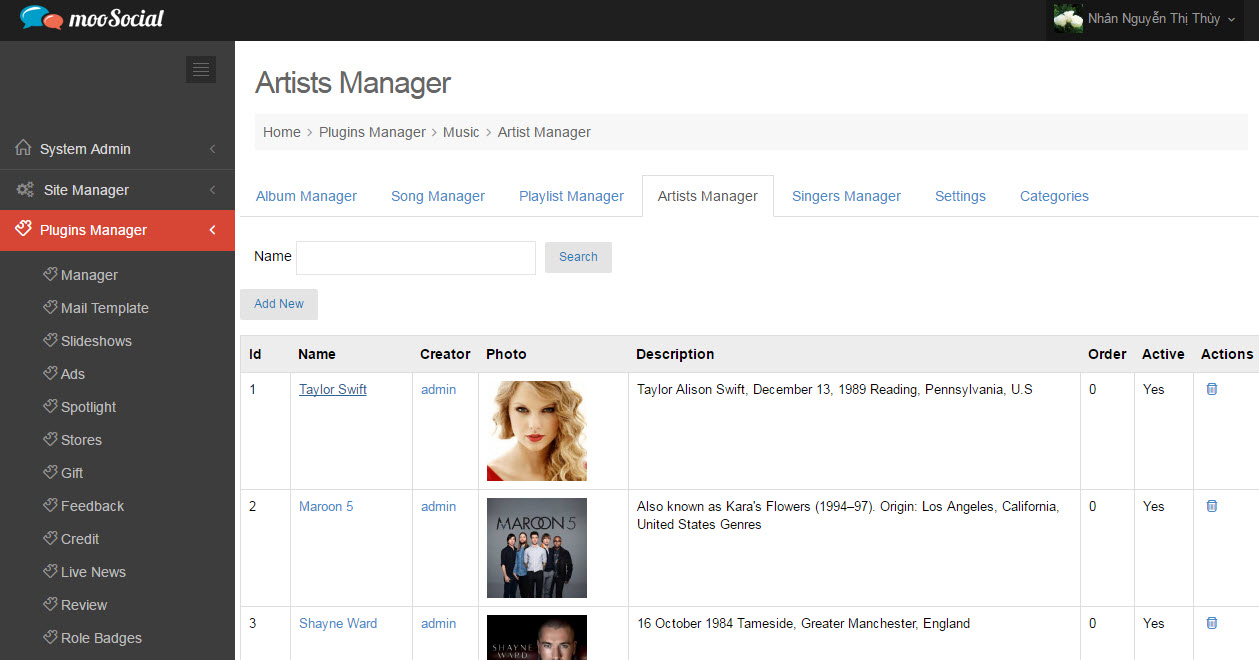Image resolution: width=1259 pixels, height=660 pixels.
Task: Click the tag icon beside Live News
Action: 50,571
